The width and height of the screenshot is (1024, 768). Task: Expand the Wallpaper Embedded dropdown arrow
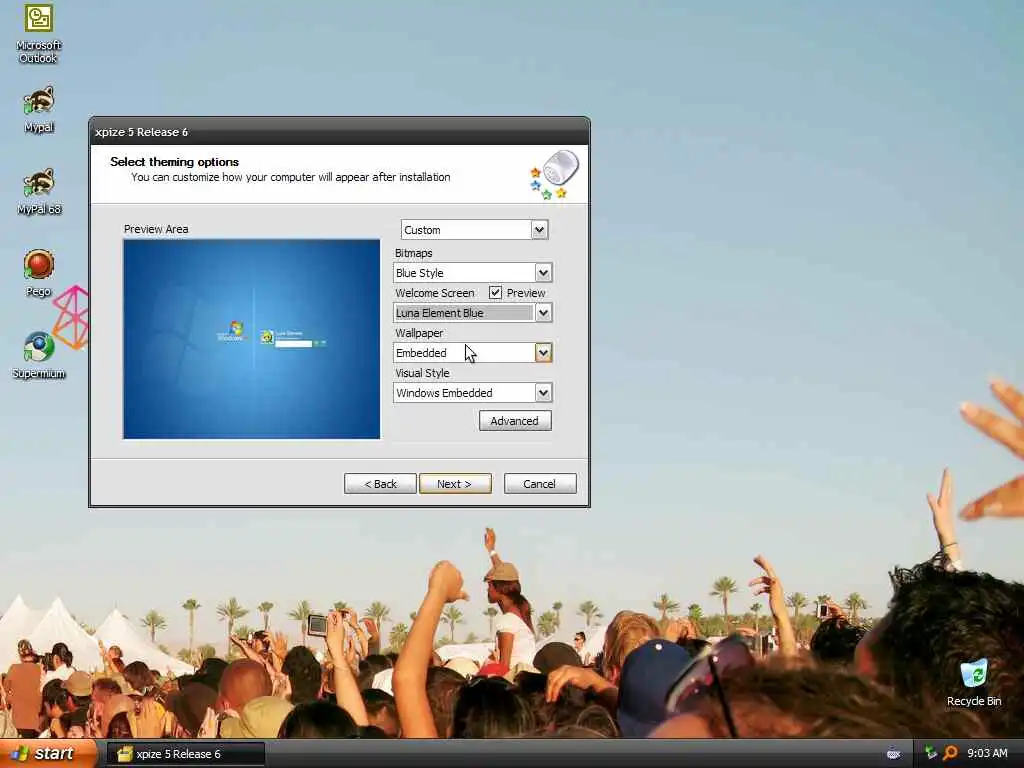click(x=543, y=353)
